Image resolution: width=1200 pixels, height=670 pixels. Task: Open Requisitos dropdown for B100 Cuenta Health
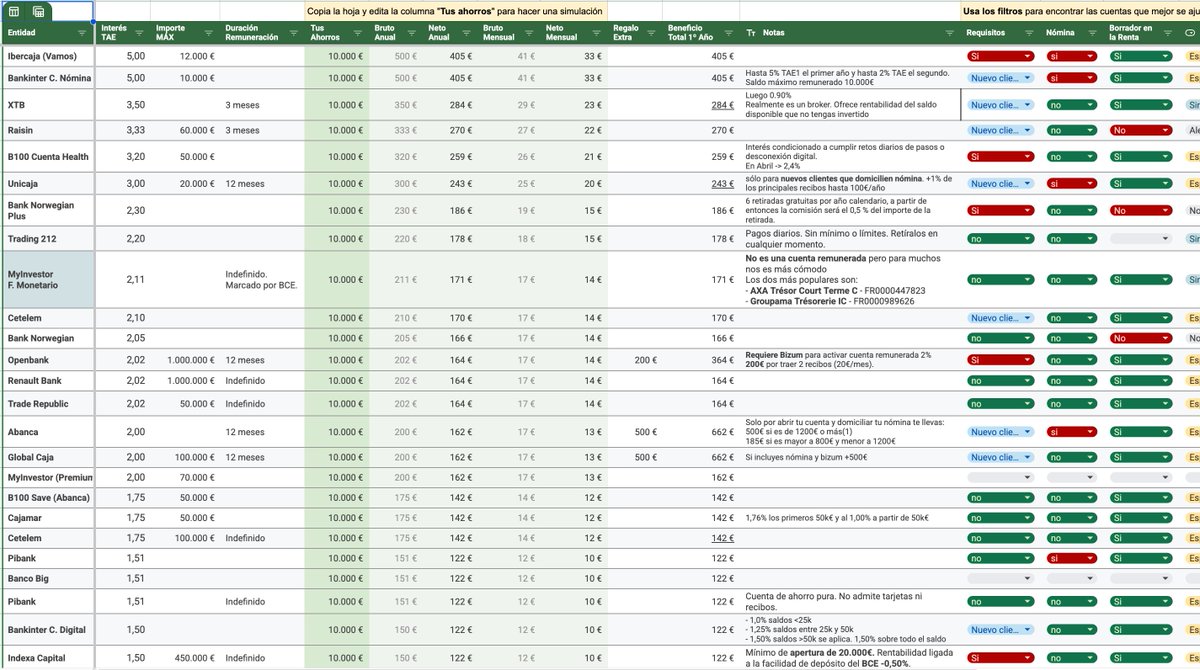pyautogui.click(x=1000, y=156)
